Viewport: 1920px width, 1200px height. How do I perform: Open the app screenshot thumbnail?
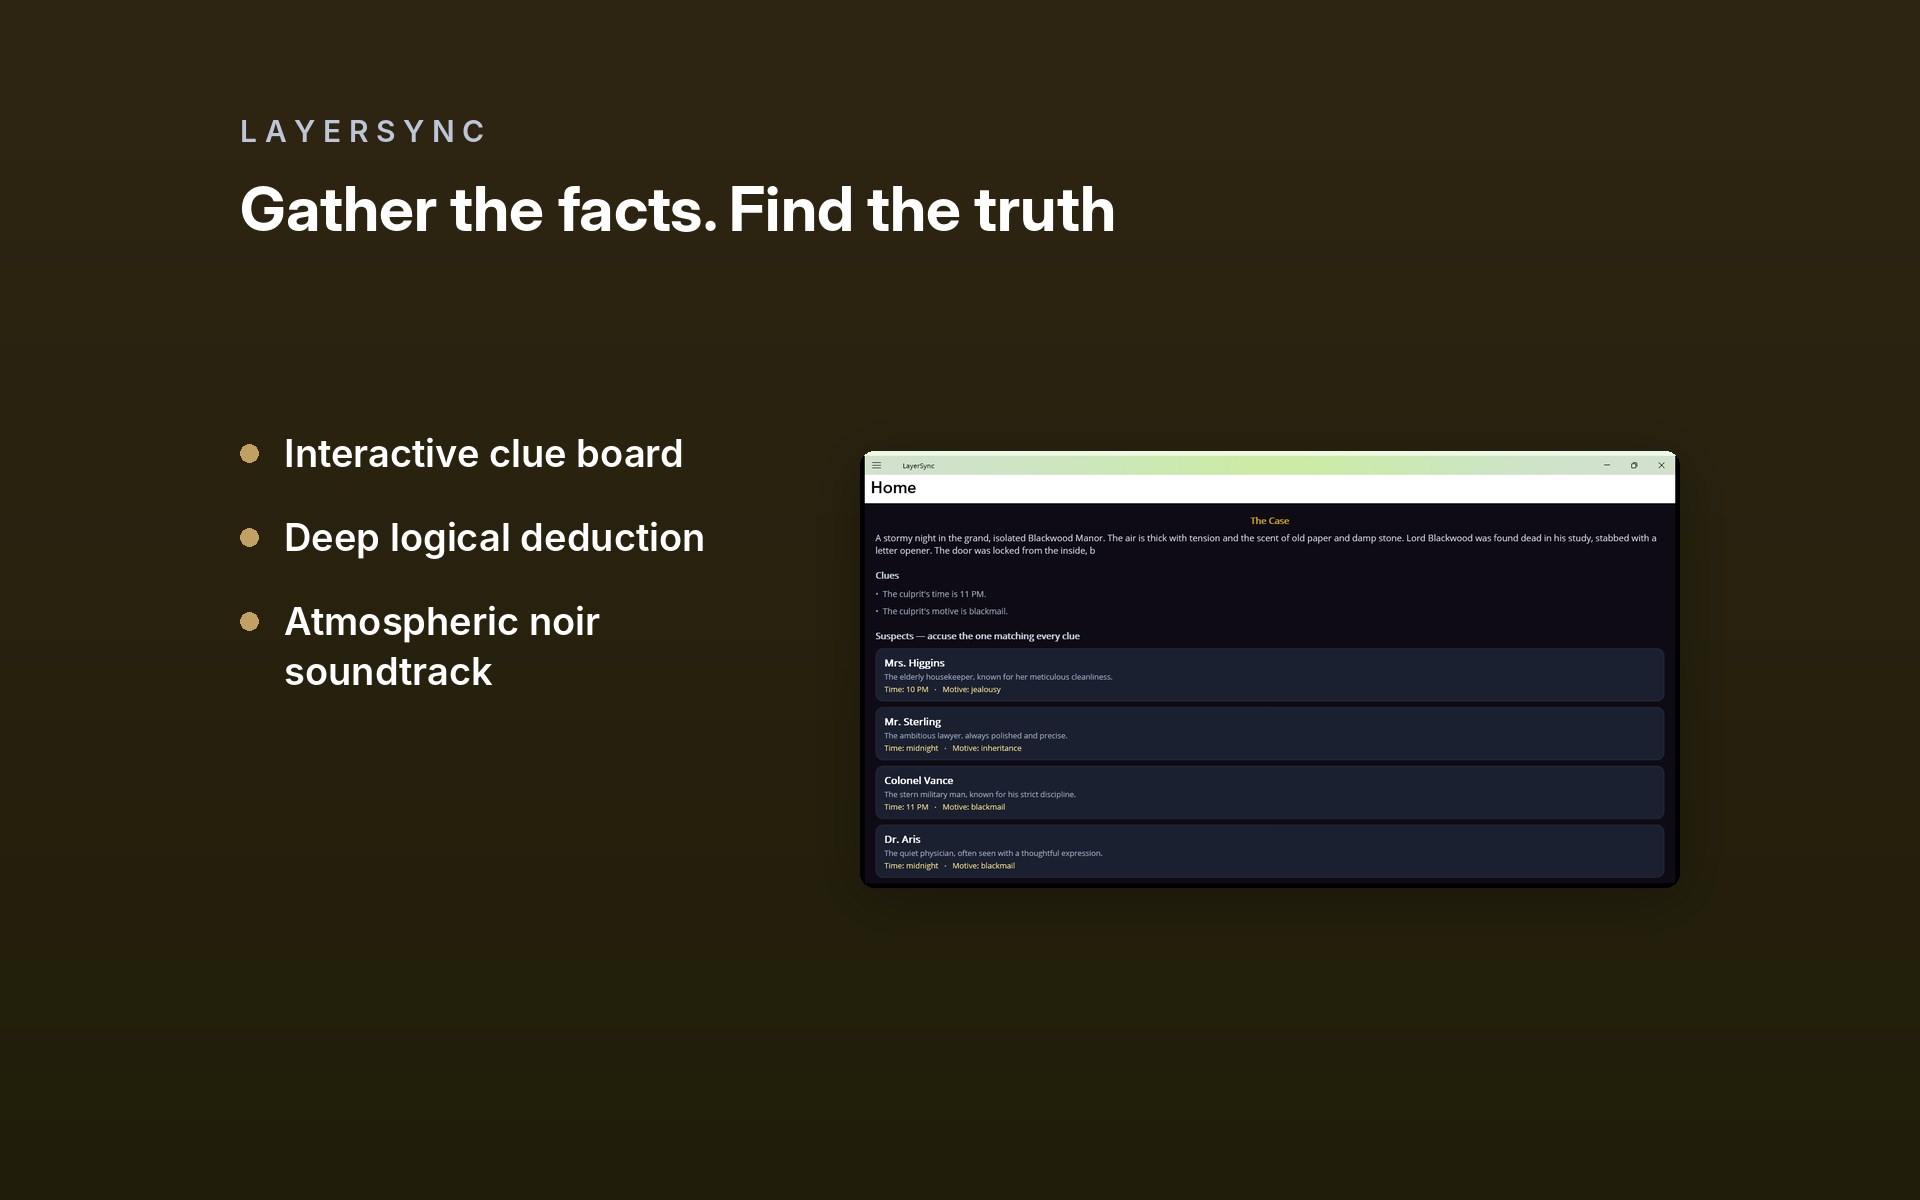pos(1269,669)
